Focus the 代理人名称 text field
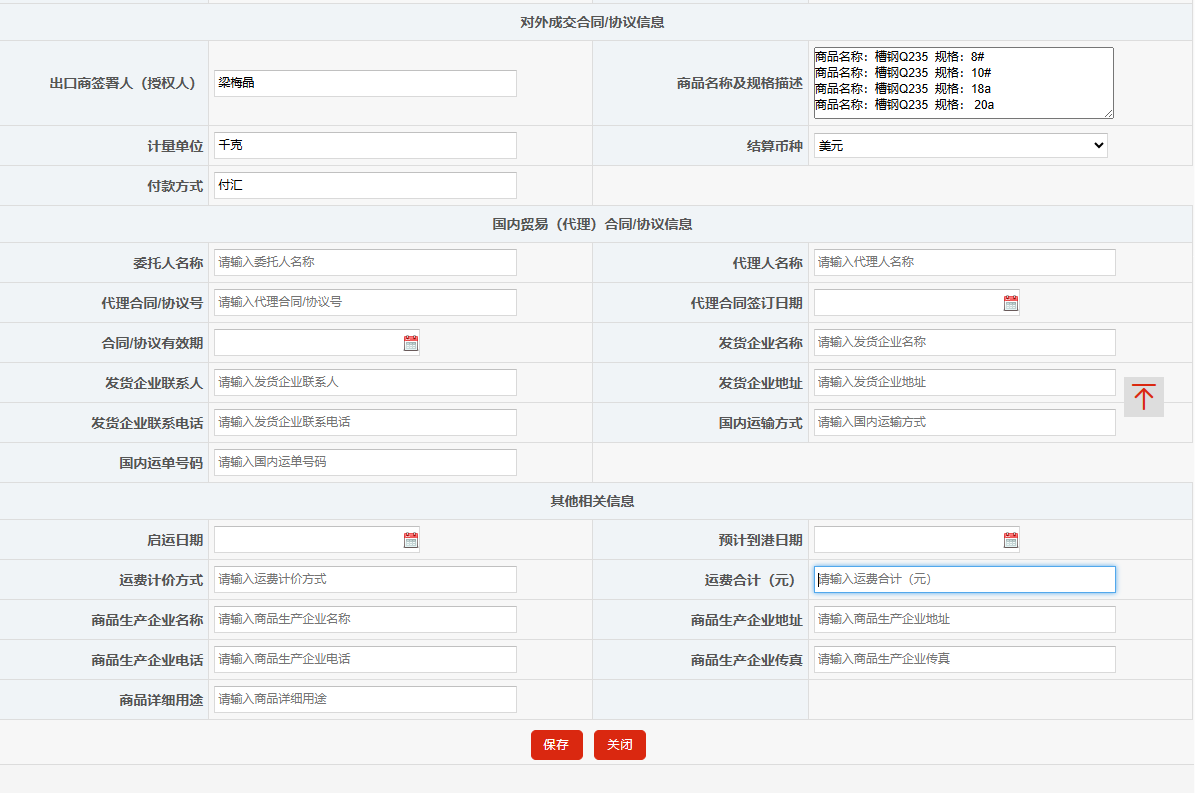Screen dimensions: 1195x793 pyautogui.click(x=964, y=262)
